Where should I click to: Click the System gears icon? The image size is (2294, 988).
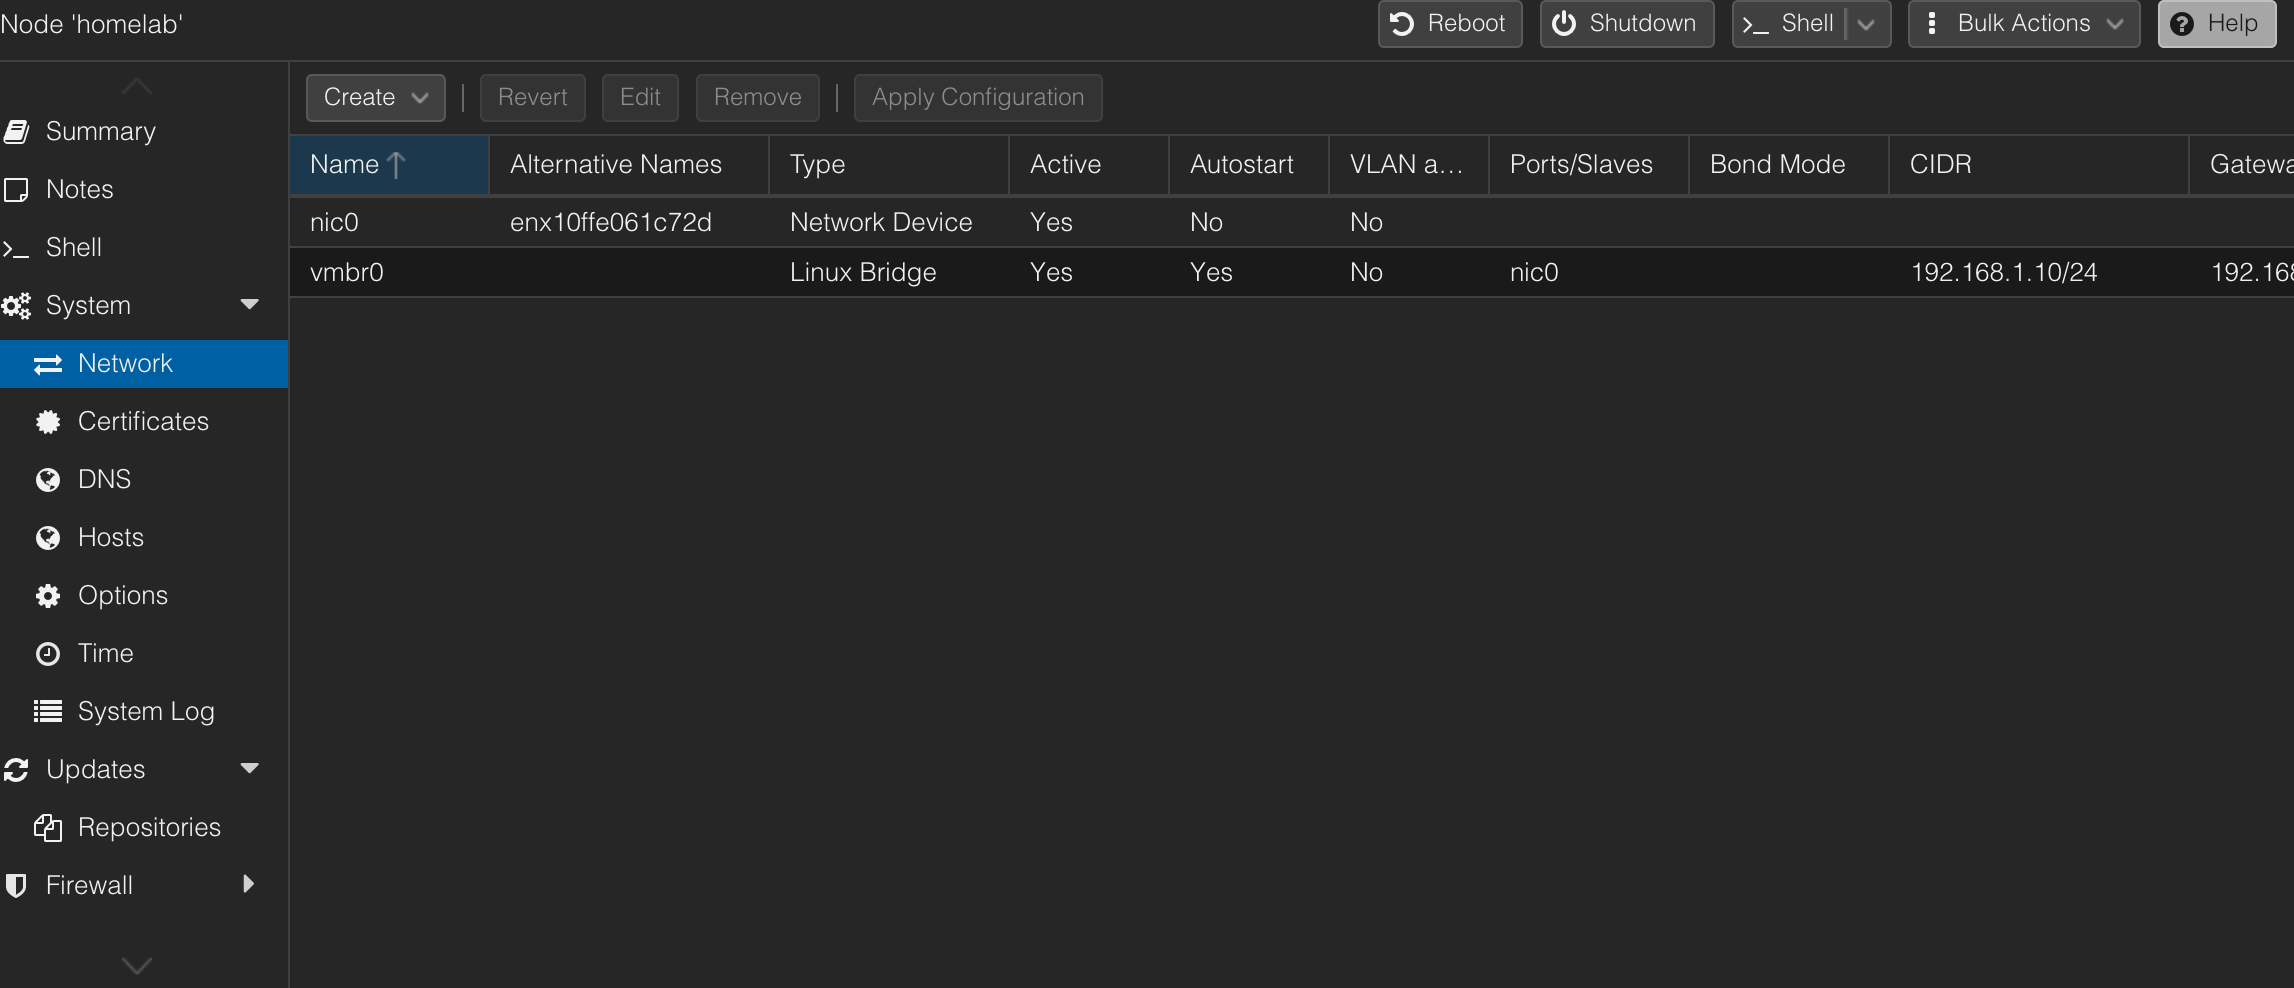pyautogui.click(x=16, y=306)
